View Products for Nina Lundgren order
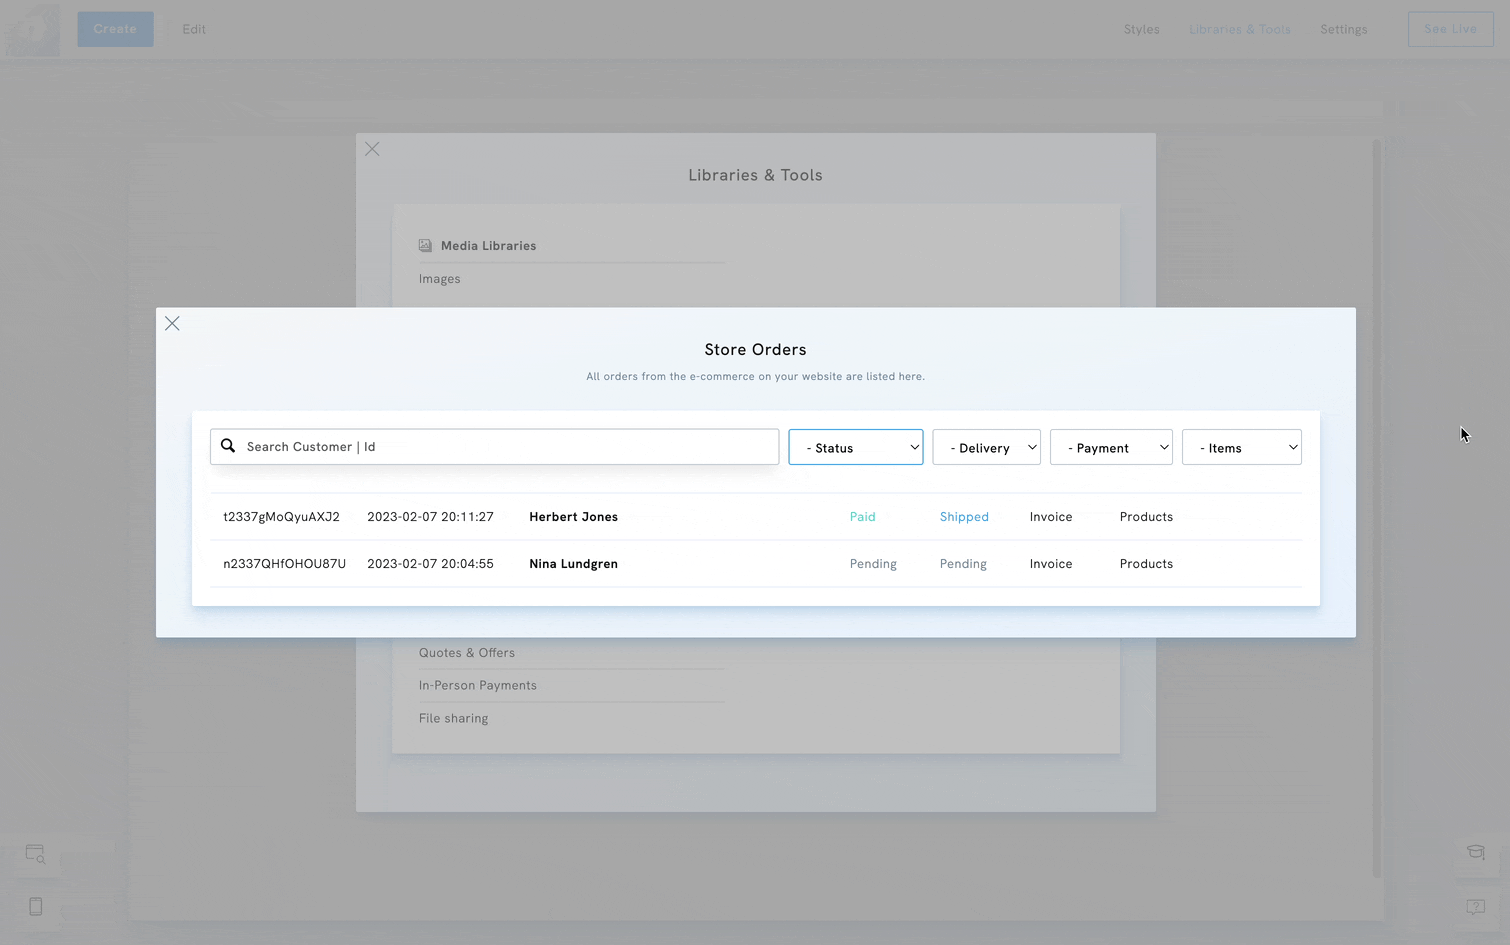 point(1146,564)
